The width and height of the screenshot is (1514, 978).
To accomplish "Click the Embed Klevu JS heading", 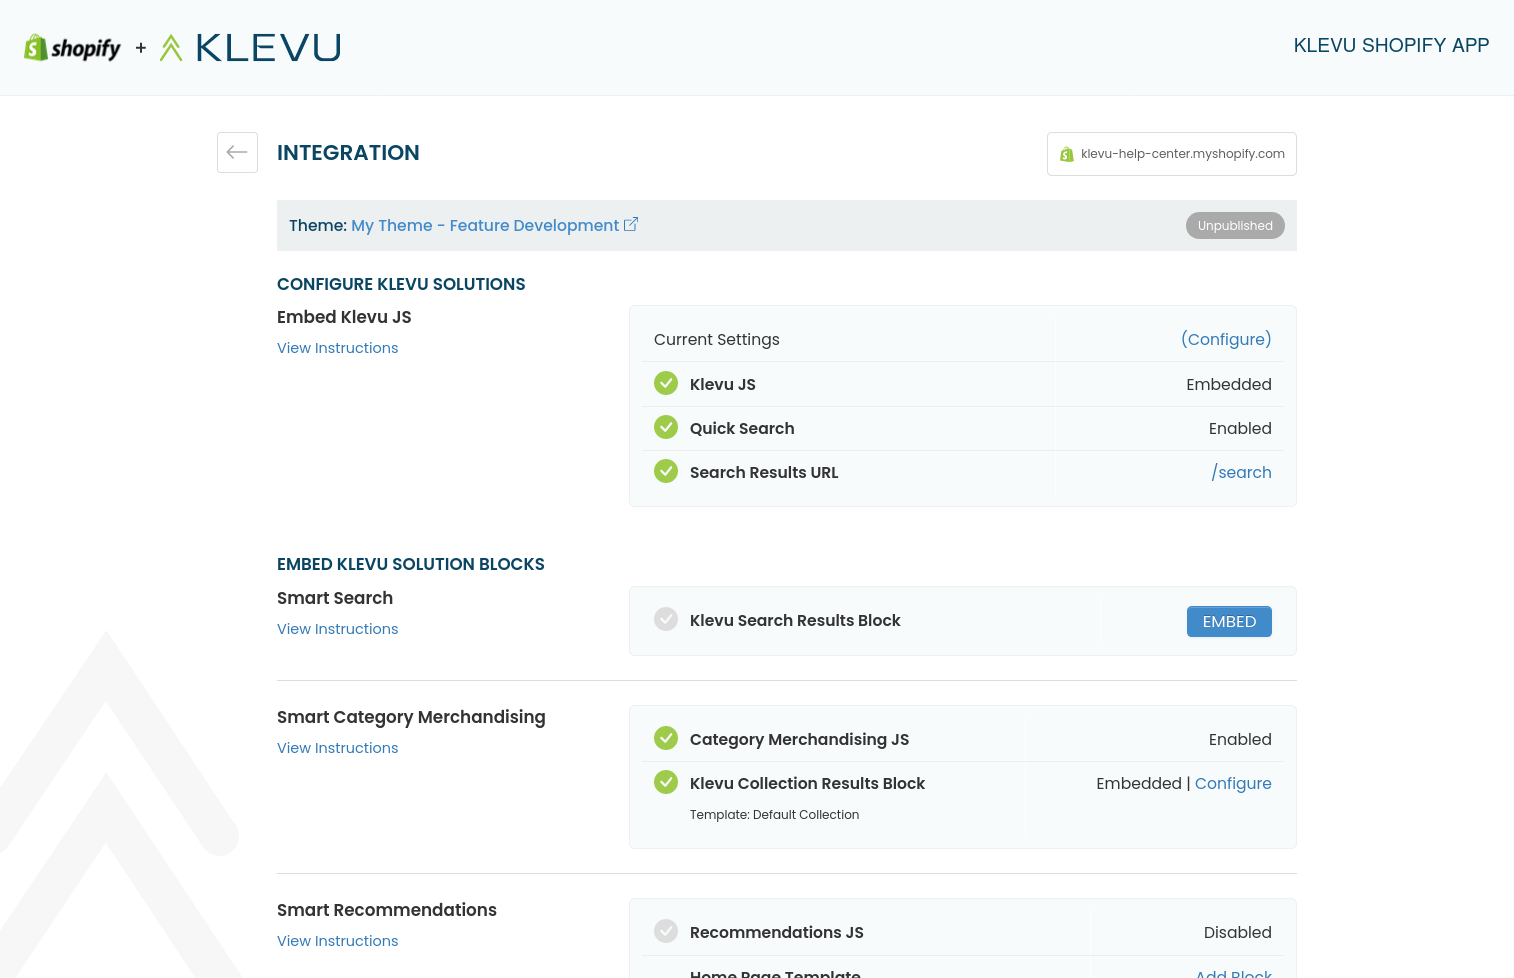I will (x=344, y=317).
